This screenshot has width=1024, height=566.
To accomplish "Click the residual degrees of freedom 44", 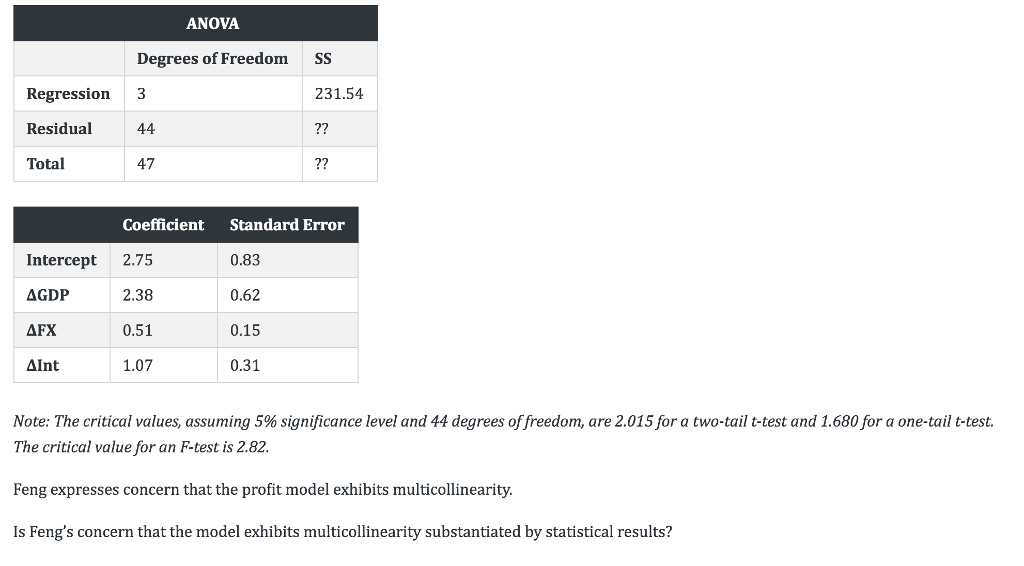I will pyautogui.click(x=146, y=129).
